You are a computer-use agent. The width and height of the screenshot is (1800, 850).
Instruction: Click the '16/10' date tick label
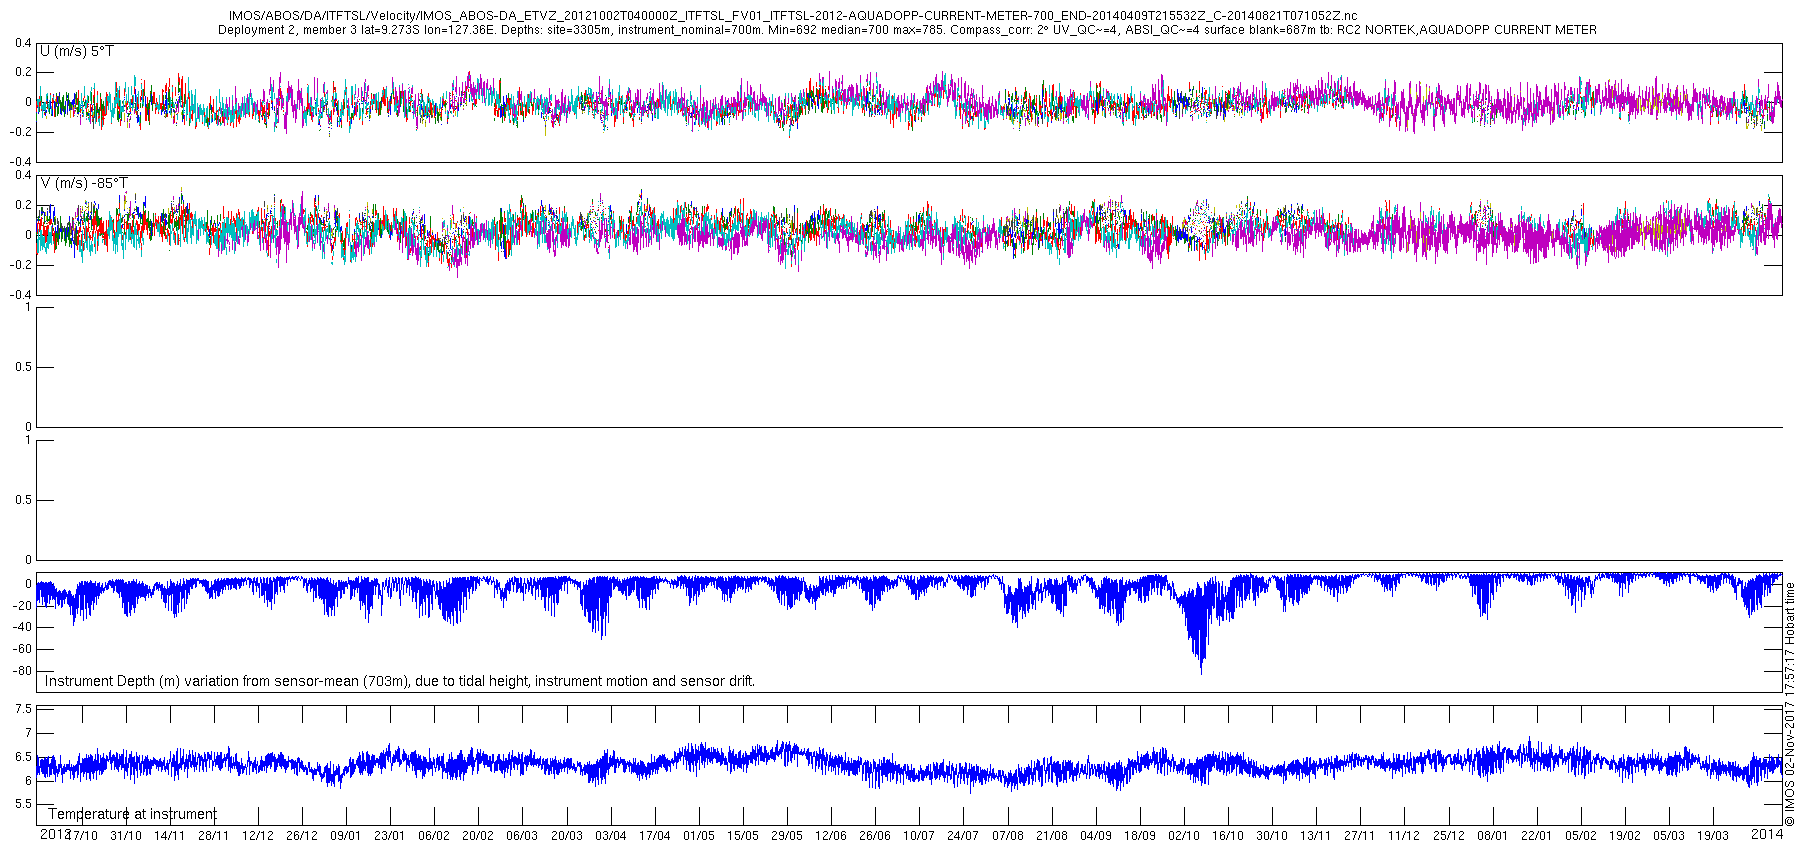[1228, 836]
